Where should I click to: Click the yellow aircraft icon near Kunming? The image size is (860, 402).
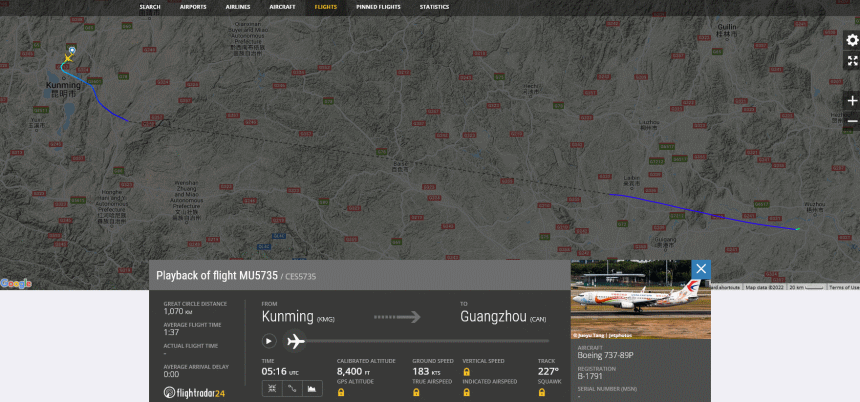(x=68, y=58)
